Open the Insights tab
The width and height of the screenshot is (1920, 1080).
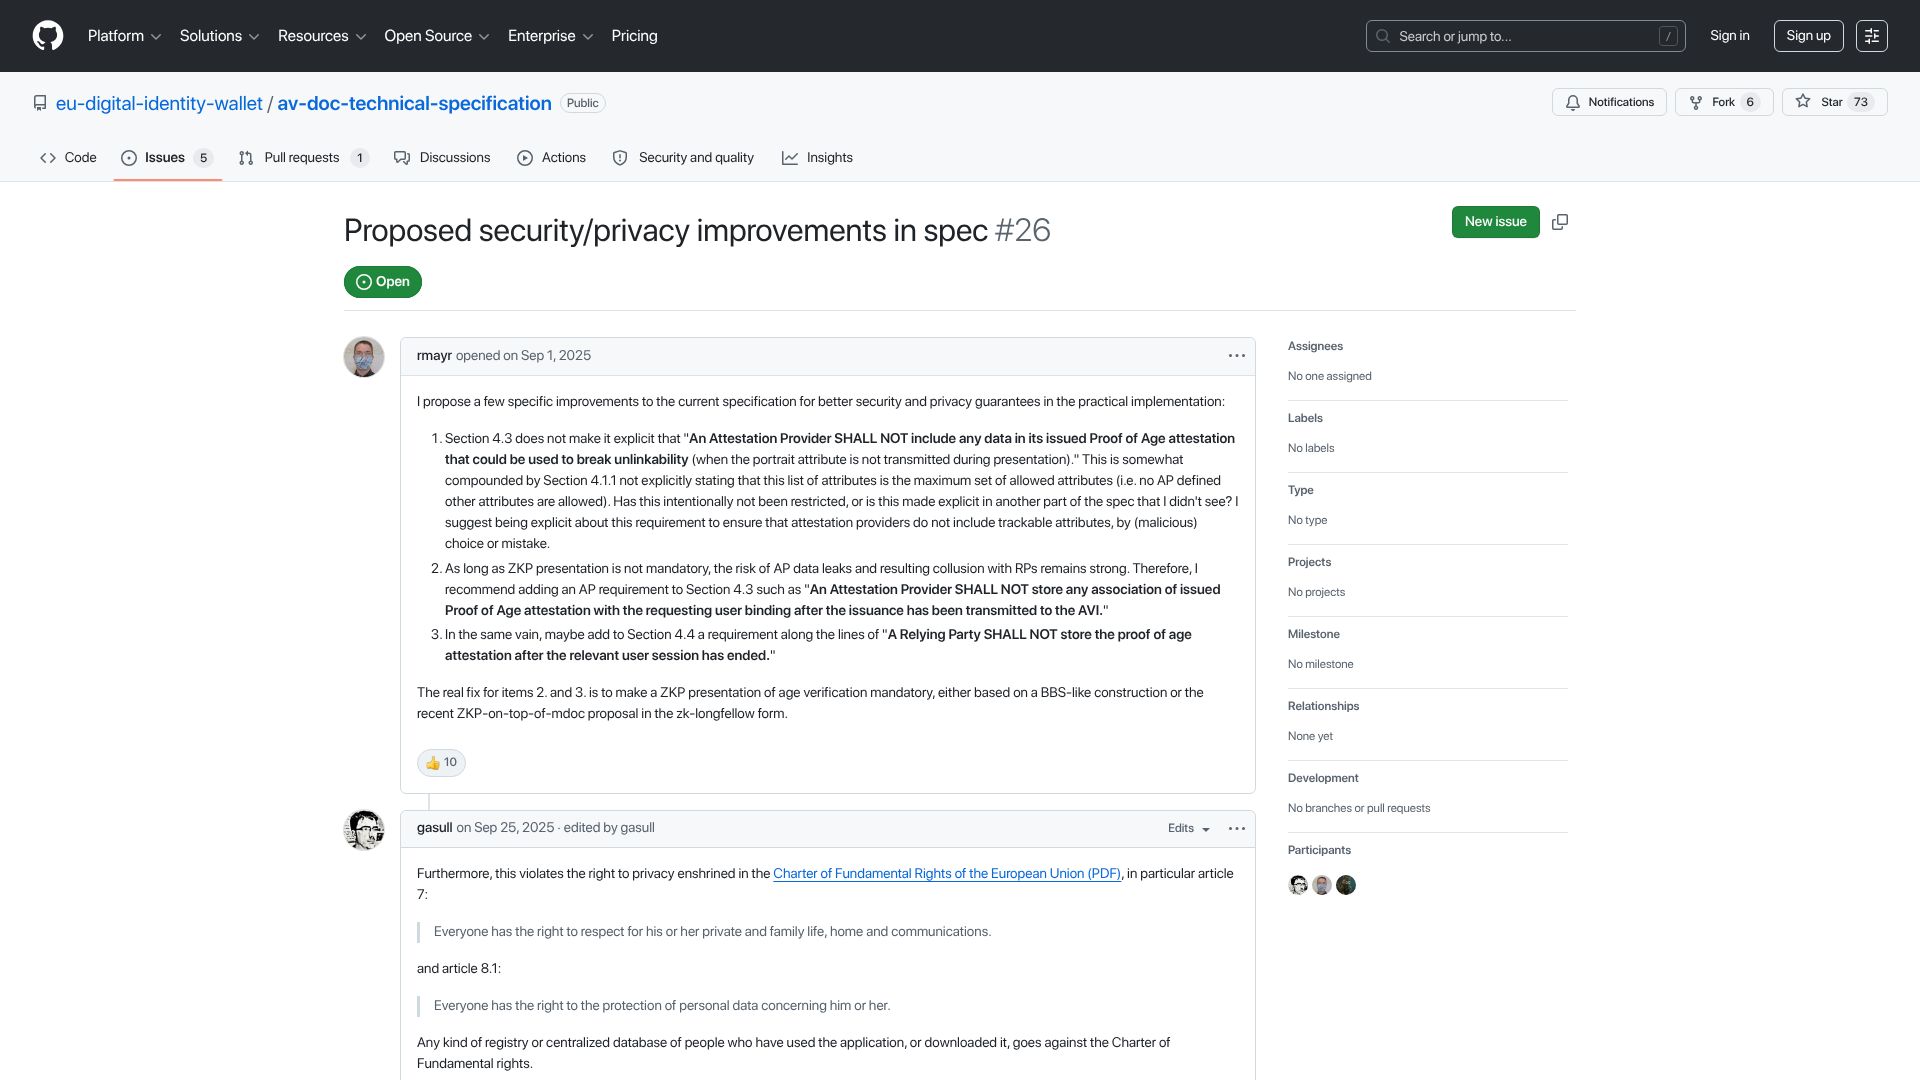[x=817, y=158]
